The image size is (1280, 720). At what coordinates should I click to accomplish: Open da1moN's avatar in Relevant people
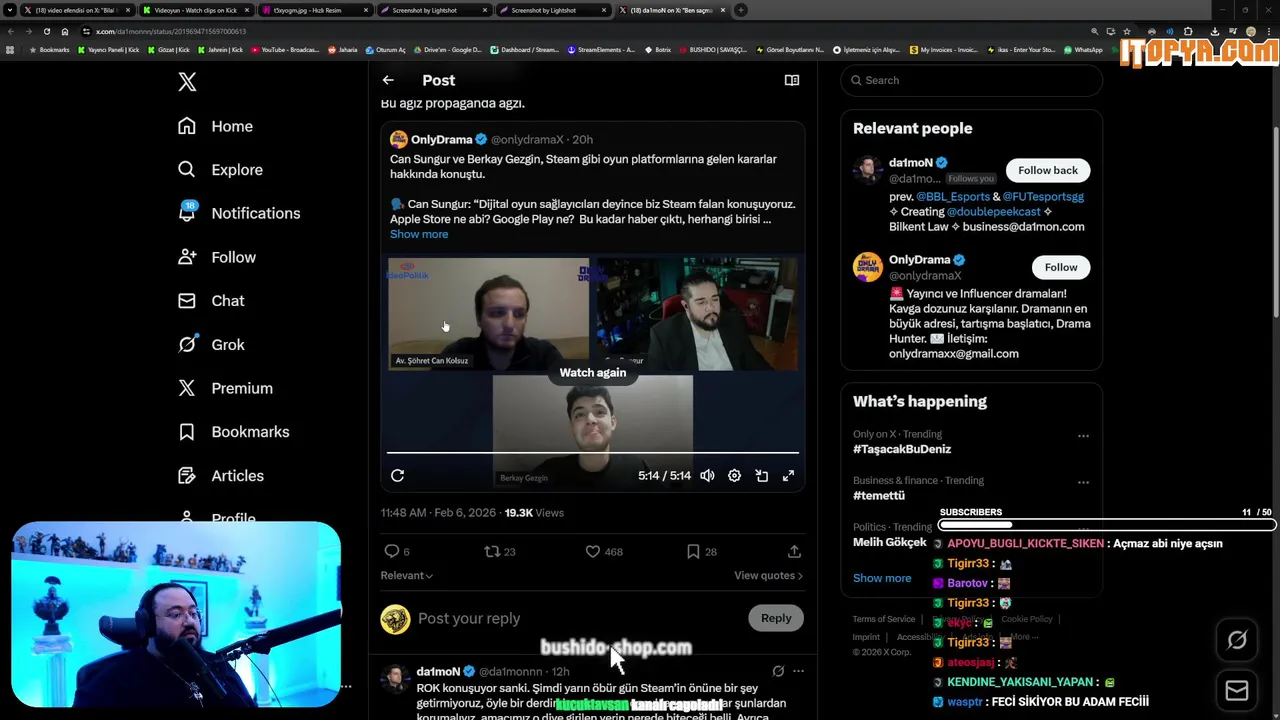click(x=867, y=170)
